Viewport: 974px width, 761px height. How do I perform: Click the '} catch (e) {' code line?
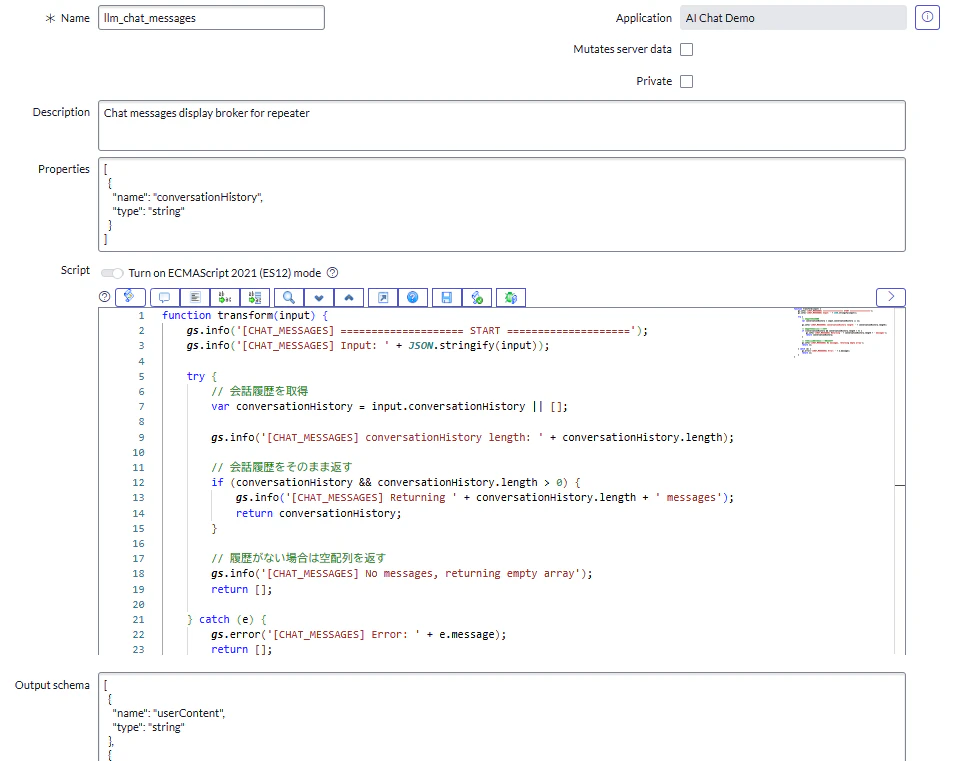point(227,619)
